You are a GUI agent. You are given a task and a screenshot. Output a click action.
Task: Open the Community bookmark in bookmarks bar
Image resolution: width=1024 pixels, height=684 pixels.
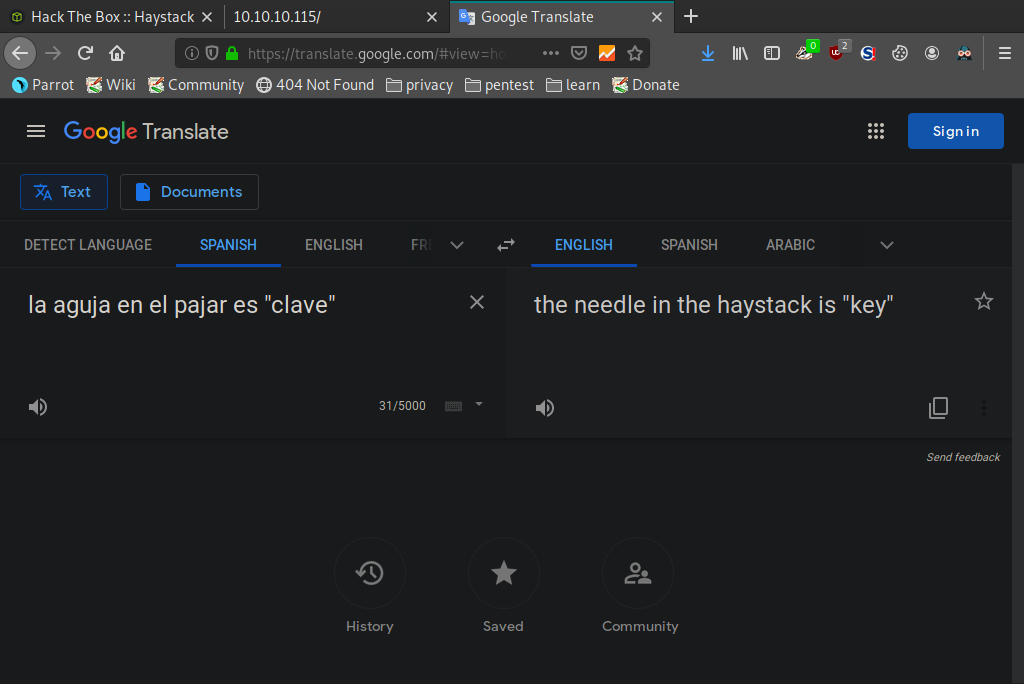pyautogui.click(x=196, y=85)
